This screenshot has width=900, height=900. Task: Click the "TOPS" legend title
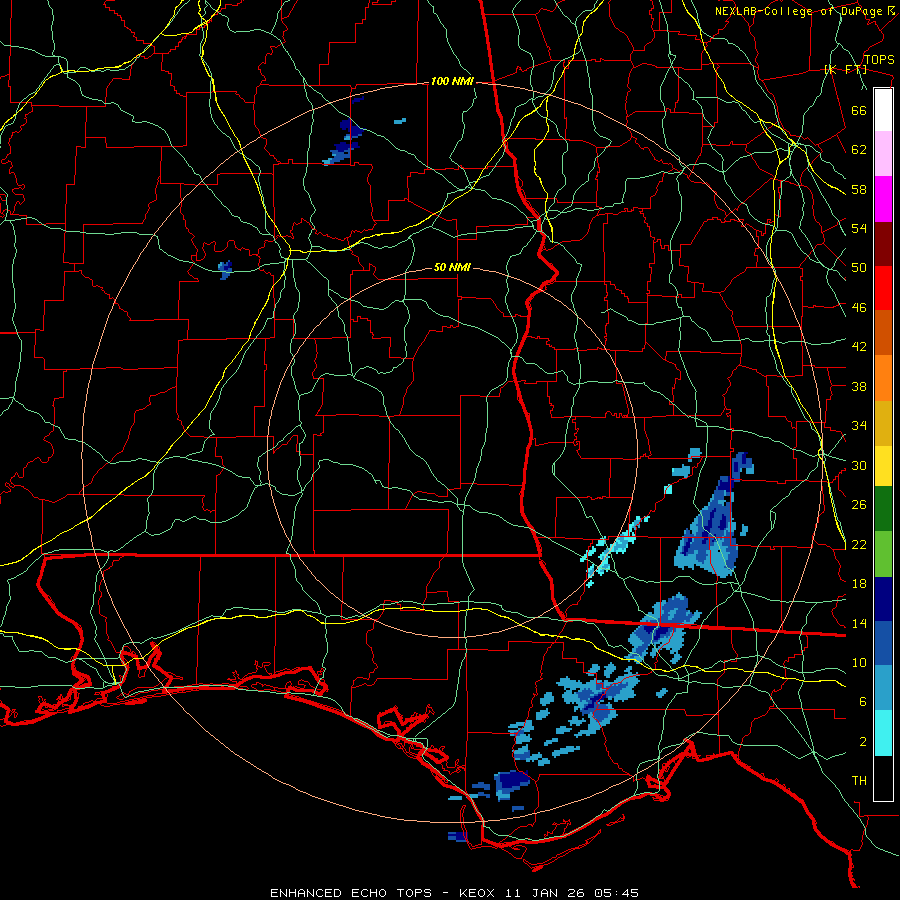pos(879,60)
